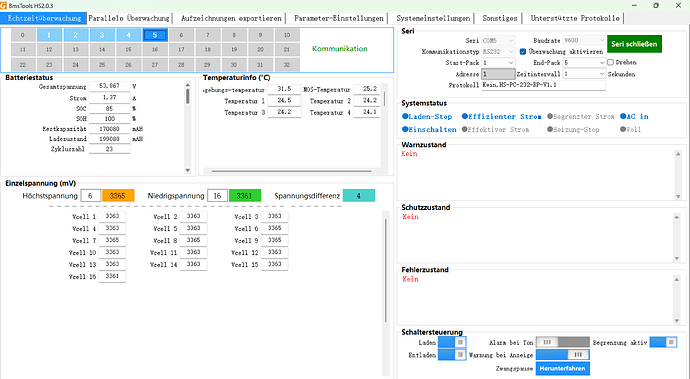The width and height of the screenshot is (690, 379).
Task: Click Warnzustand scrollbar down arrow
Action: (678, 196)
